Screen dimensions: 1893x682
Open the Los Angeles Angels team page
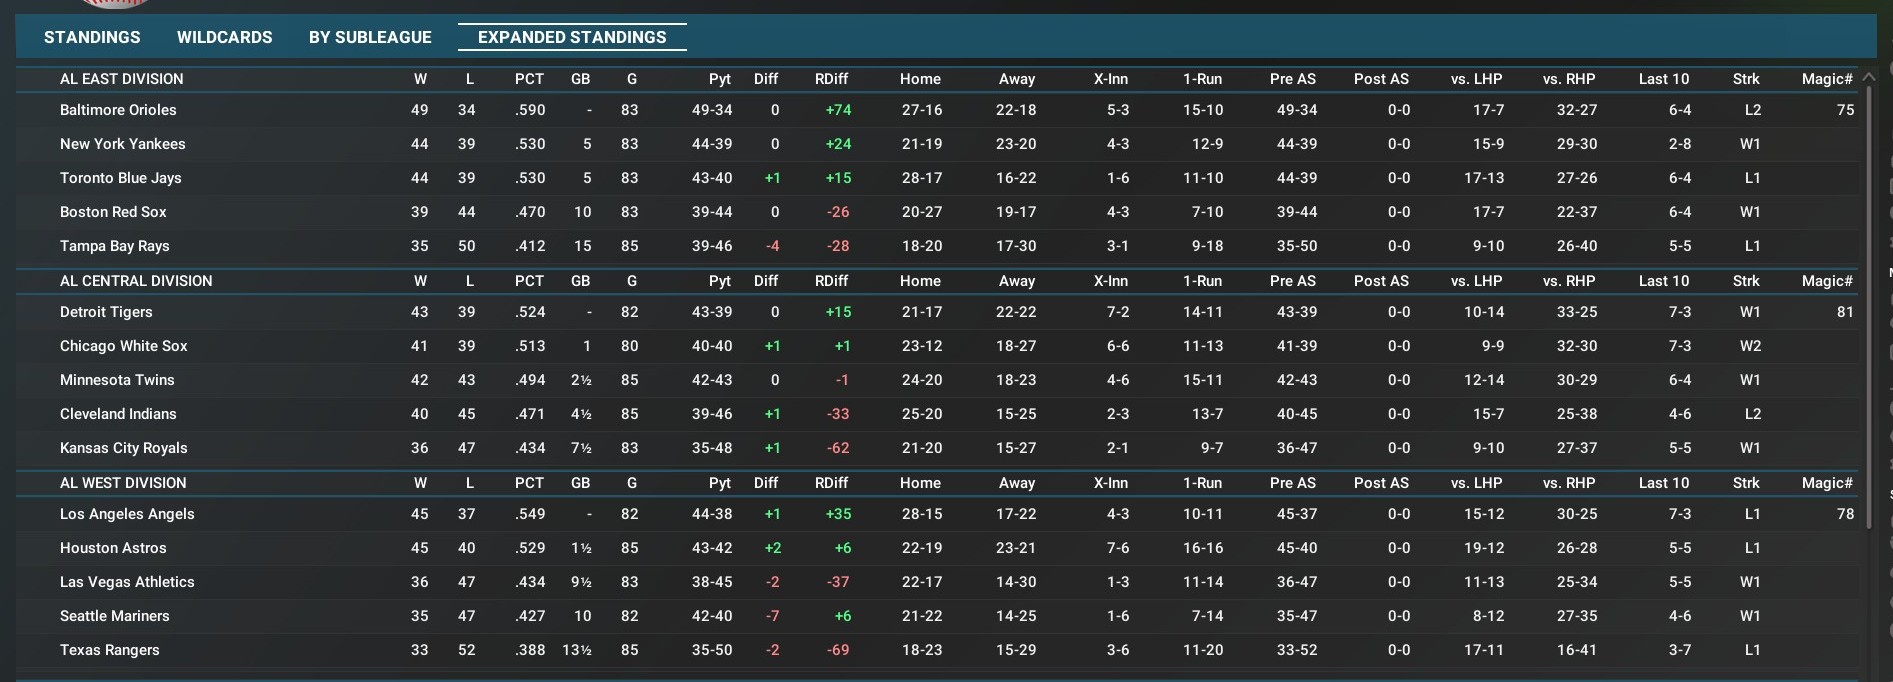click(127, 514)
